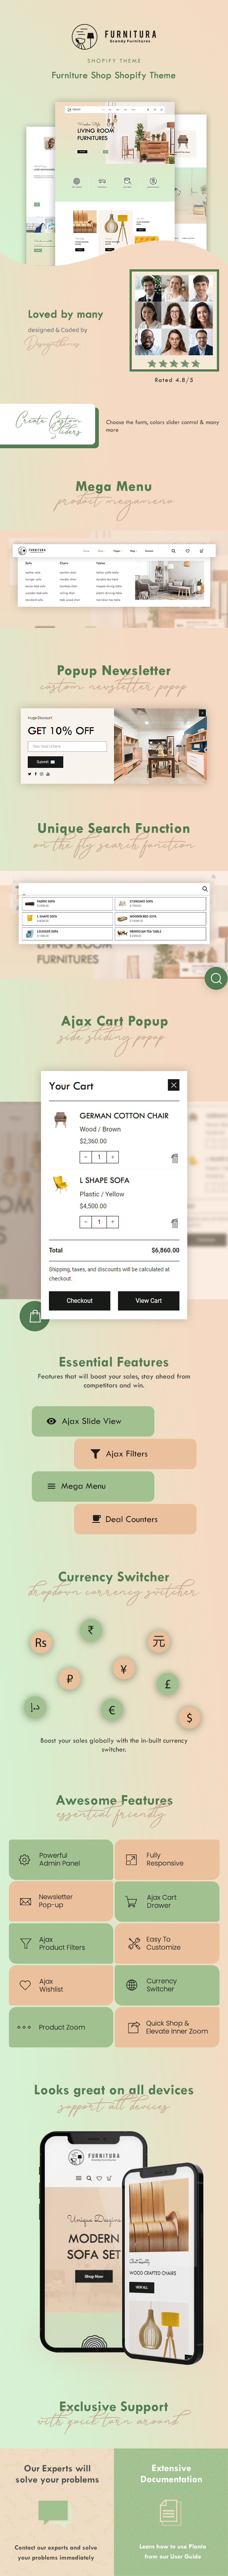Select the Ajax Filters feature

(x=135, y=1453)
